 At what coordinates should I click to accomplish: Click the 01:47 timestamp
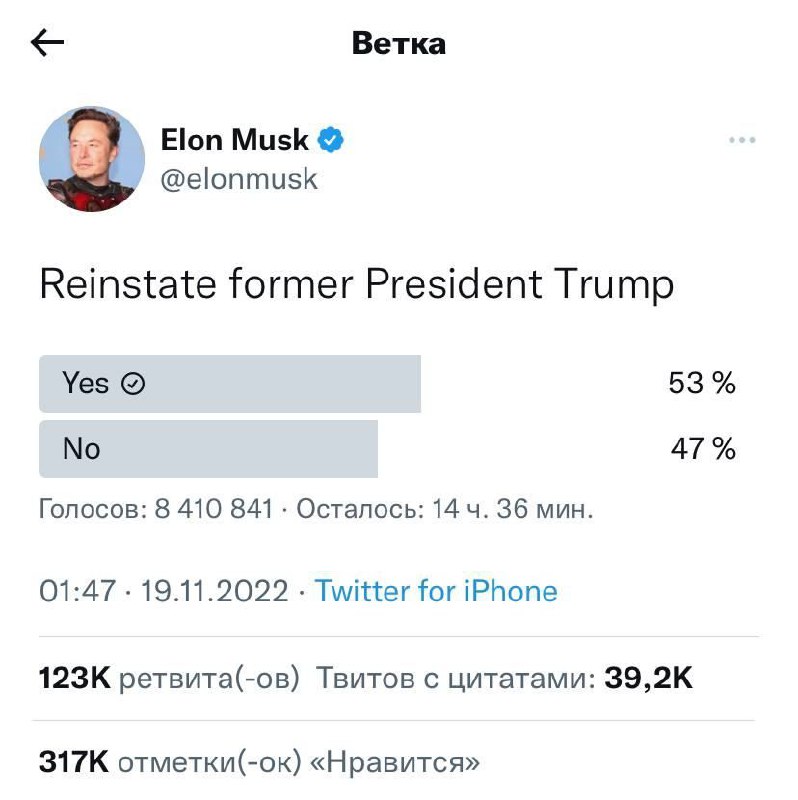tap(78, 591)
